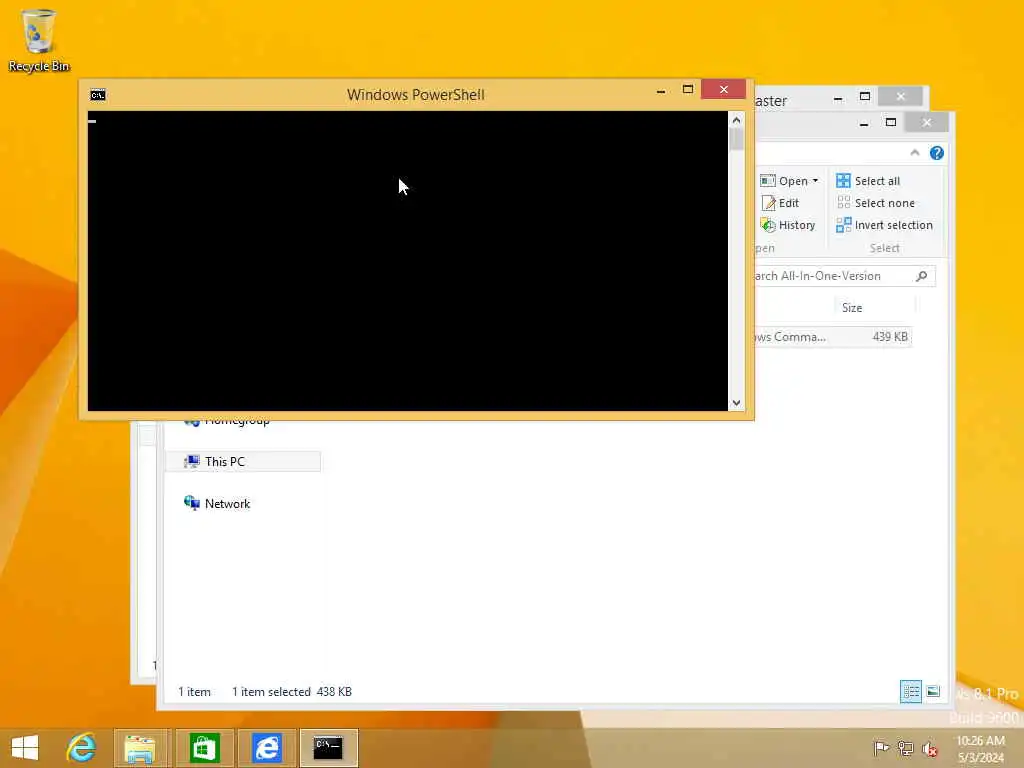Minimize the Windows PowerShell window

(x=661, y=90)
